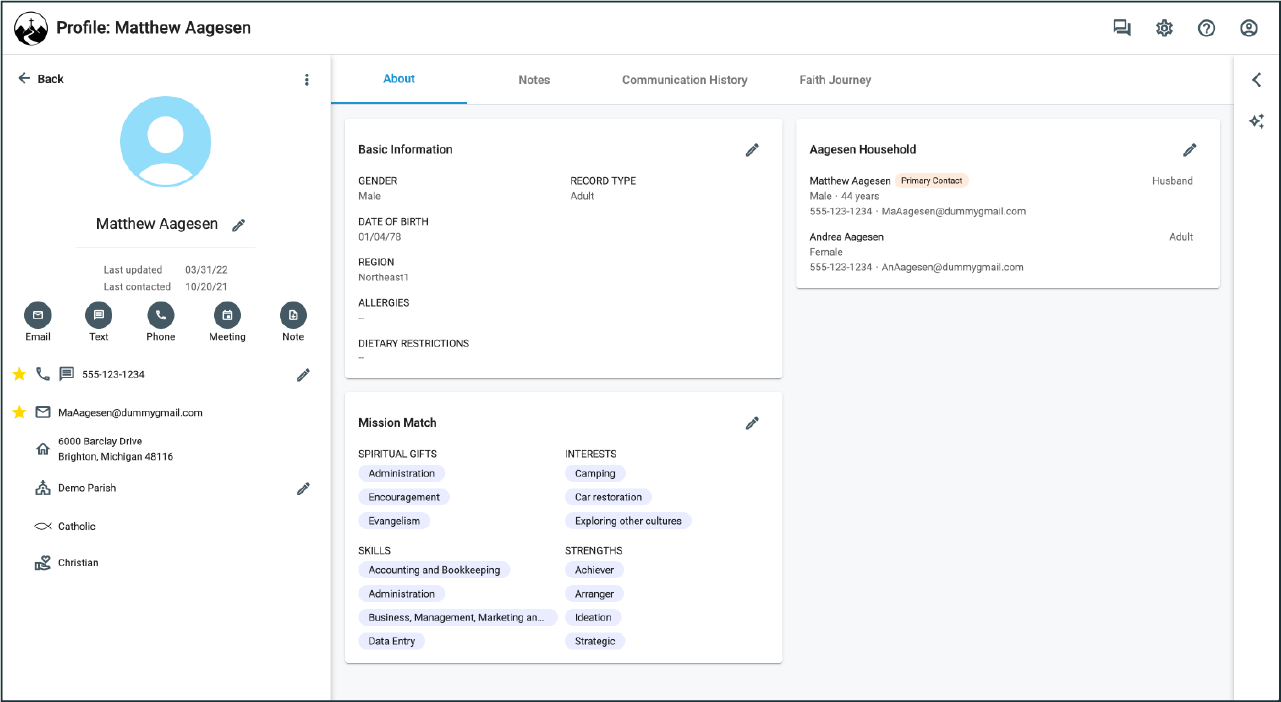Click the profile avatar picture
The height and width of the screenshot is (702, 1281).
pyautogui.click(x=165, y=142)
